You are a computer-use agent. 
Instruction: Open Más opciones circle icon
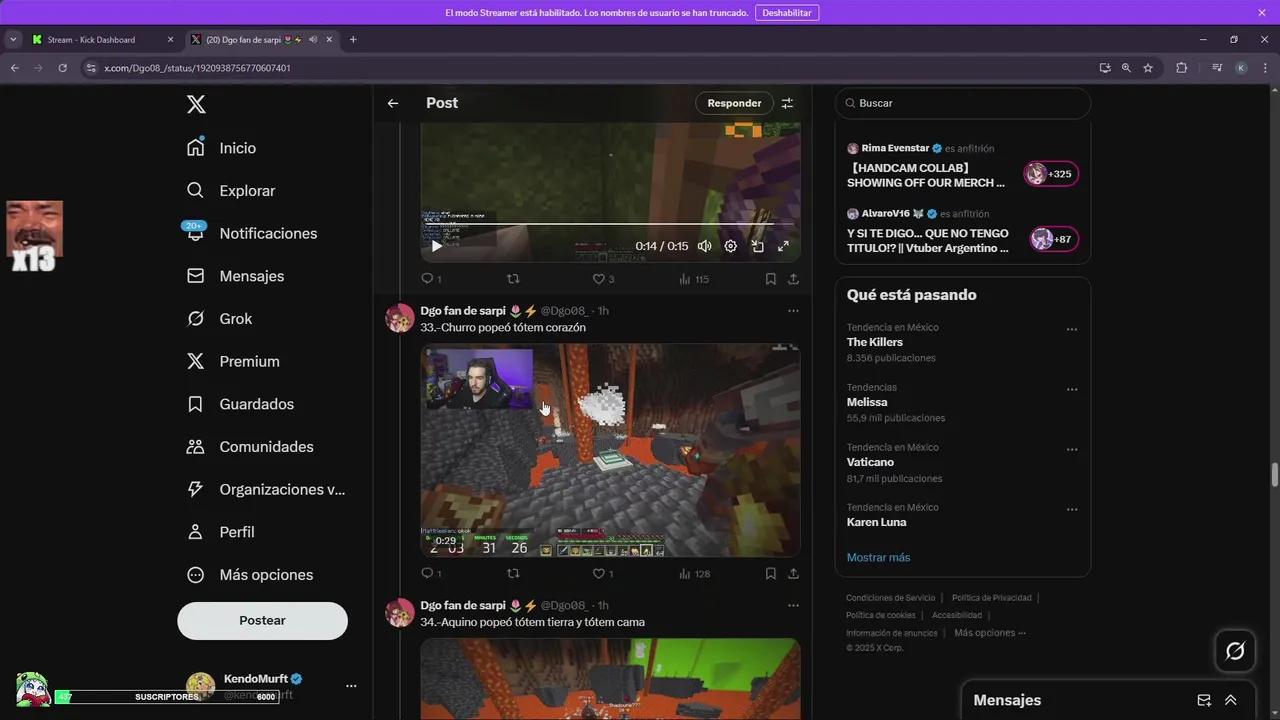(x=196, y=575)
